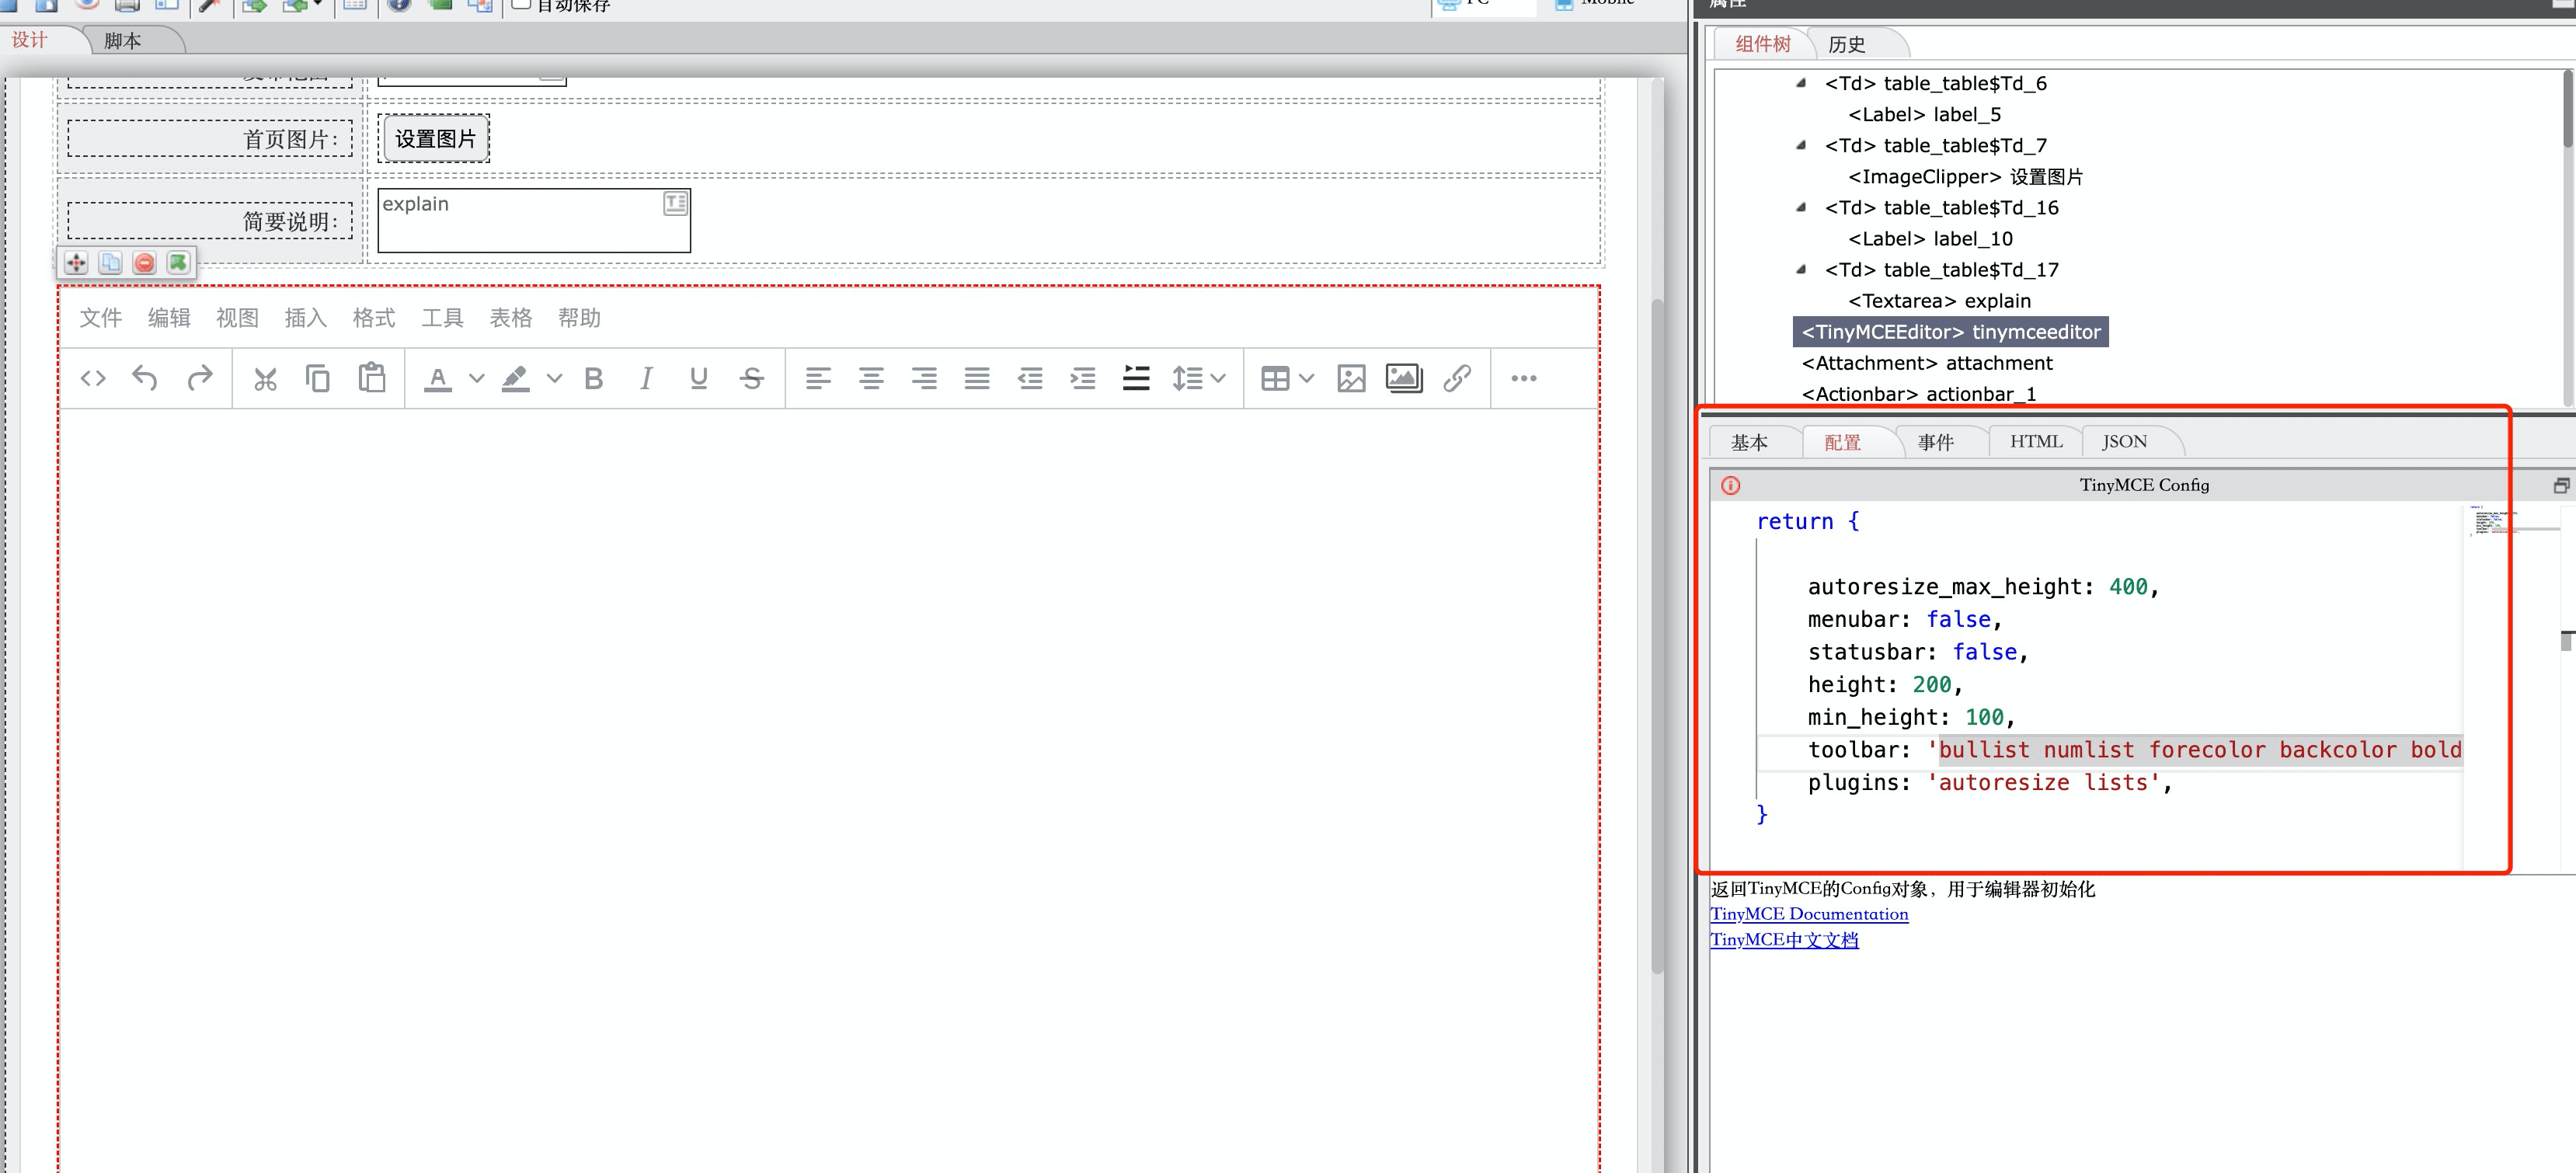
Task: Click the red delete widget icon
Action: coord(144,263)
